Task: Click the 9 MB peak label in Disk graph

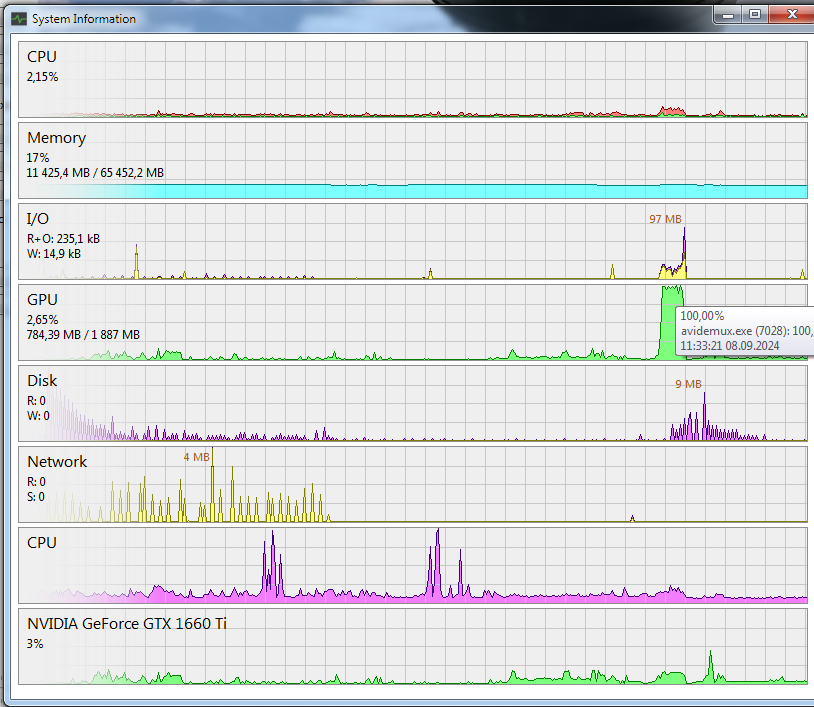Action: [688, 384]
